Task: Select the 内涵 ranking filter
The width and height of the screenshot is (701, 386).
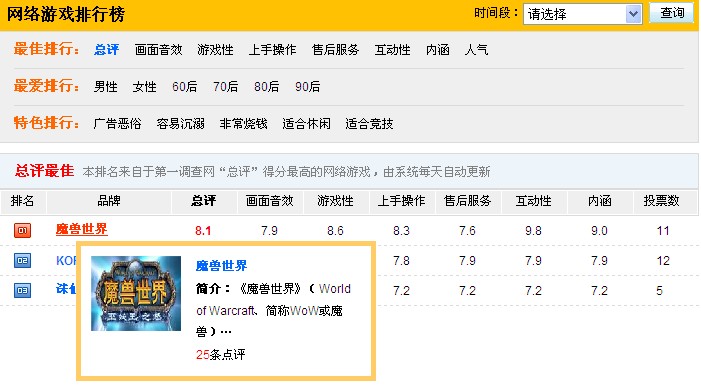Action: (x=437, y=49)
